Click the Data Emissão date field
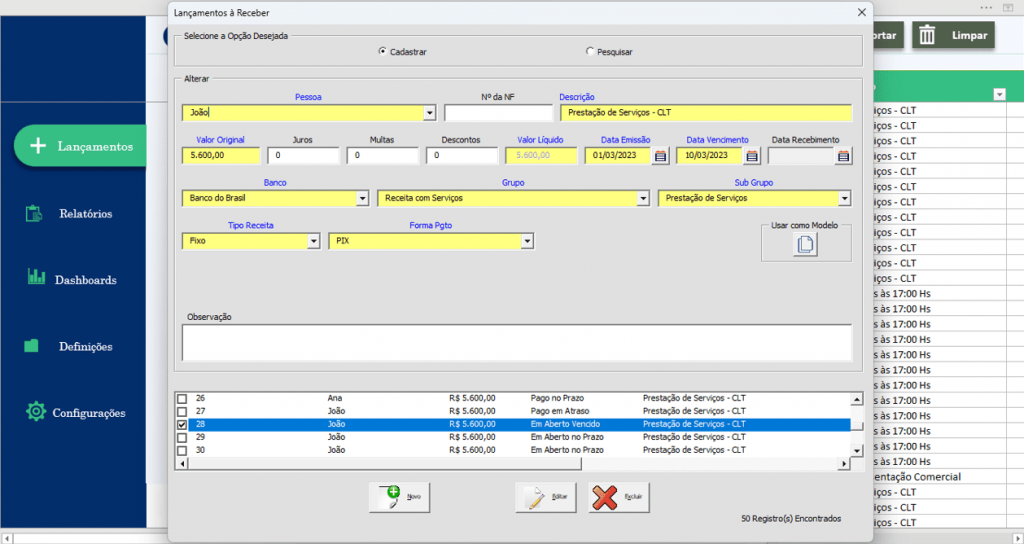Viewport: 1024px width, 544px height. click(618, 155)
